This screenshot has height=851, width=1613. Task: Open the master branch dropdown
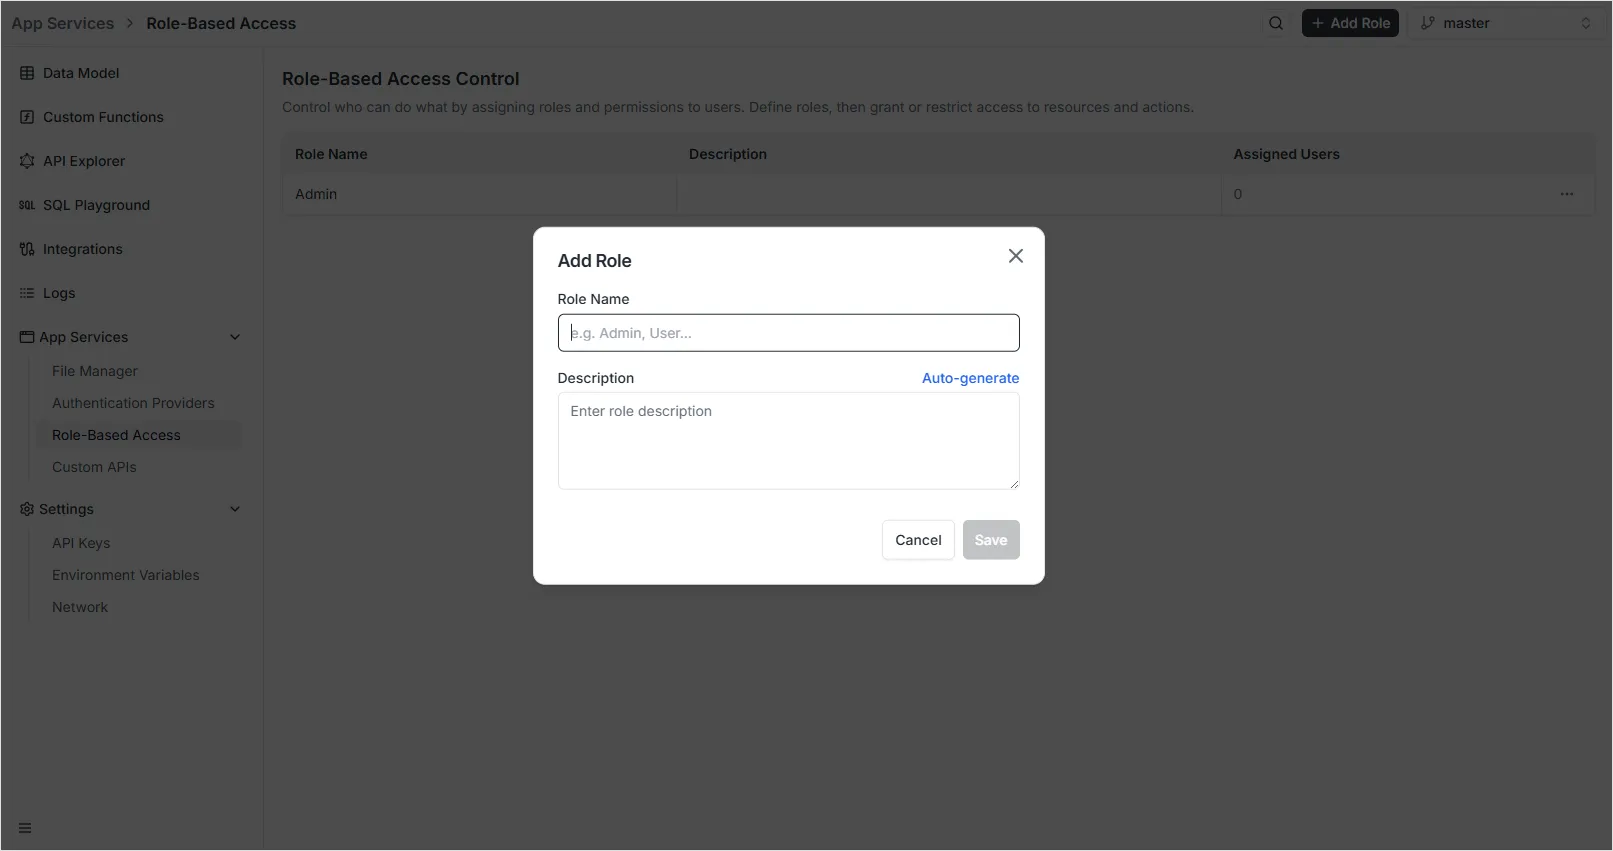1505,23
